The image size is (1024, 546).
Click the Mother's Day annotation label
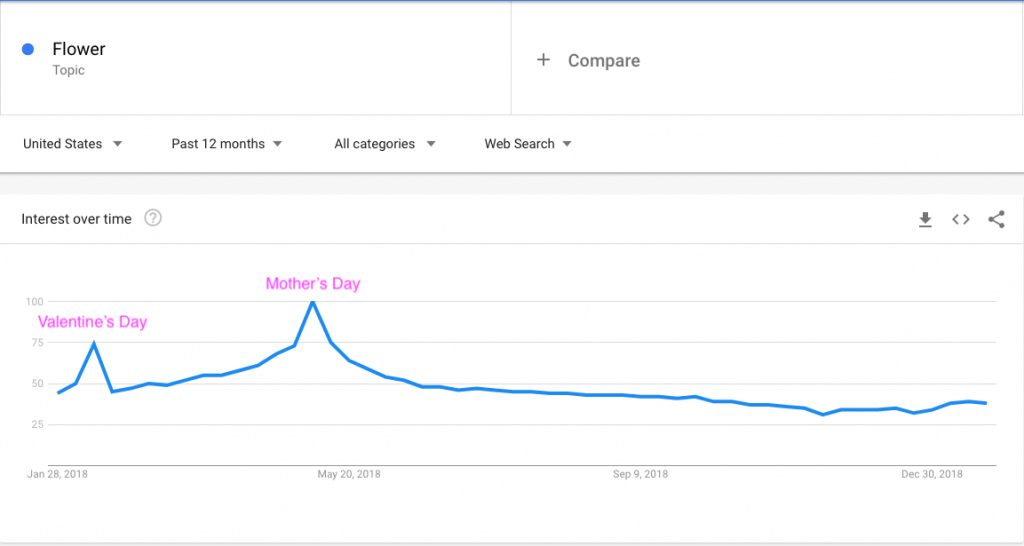(x=312, y=284)
